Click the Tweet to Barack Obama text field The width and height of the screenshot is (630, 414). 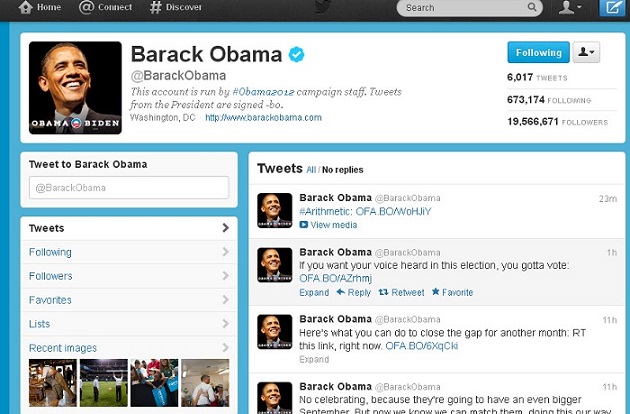click(x=129, y=188)
